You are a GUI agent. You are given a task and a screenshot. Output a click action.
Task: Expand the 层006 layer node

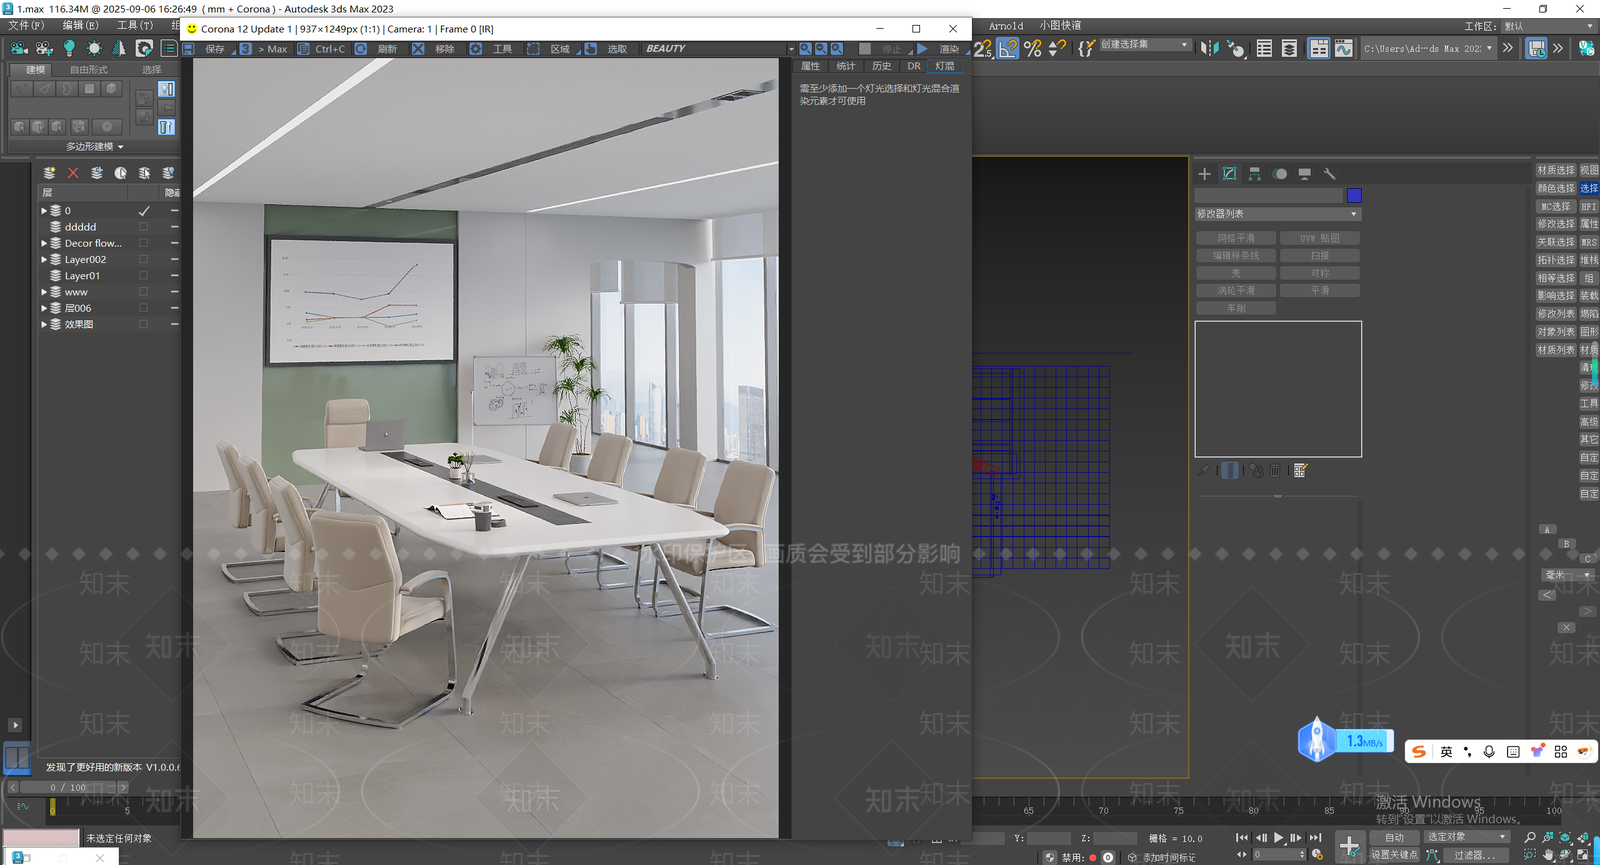(44, 308)
